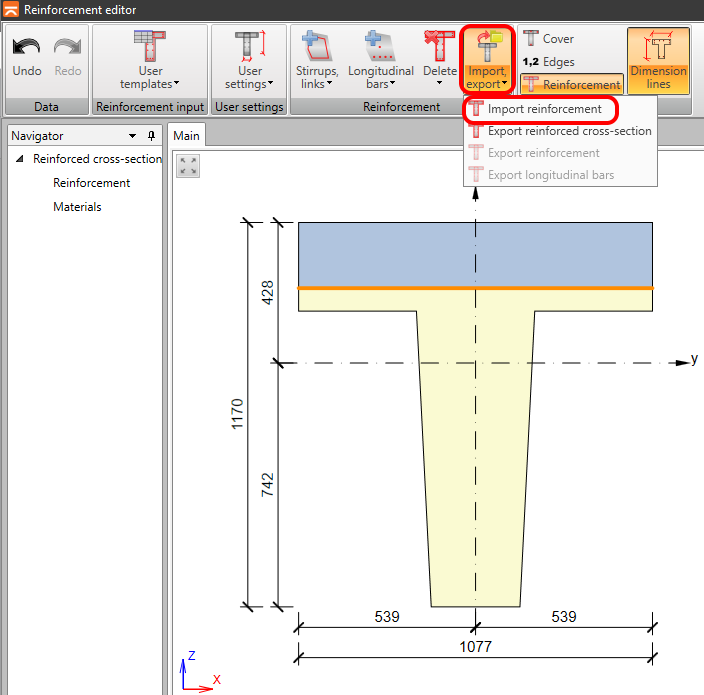This screenshot has height=695, width=704.
Task: Click the Redo arrow icon
Action: tap(67, 48)
